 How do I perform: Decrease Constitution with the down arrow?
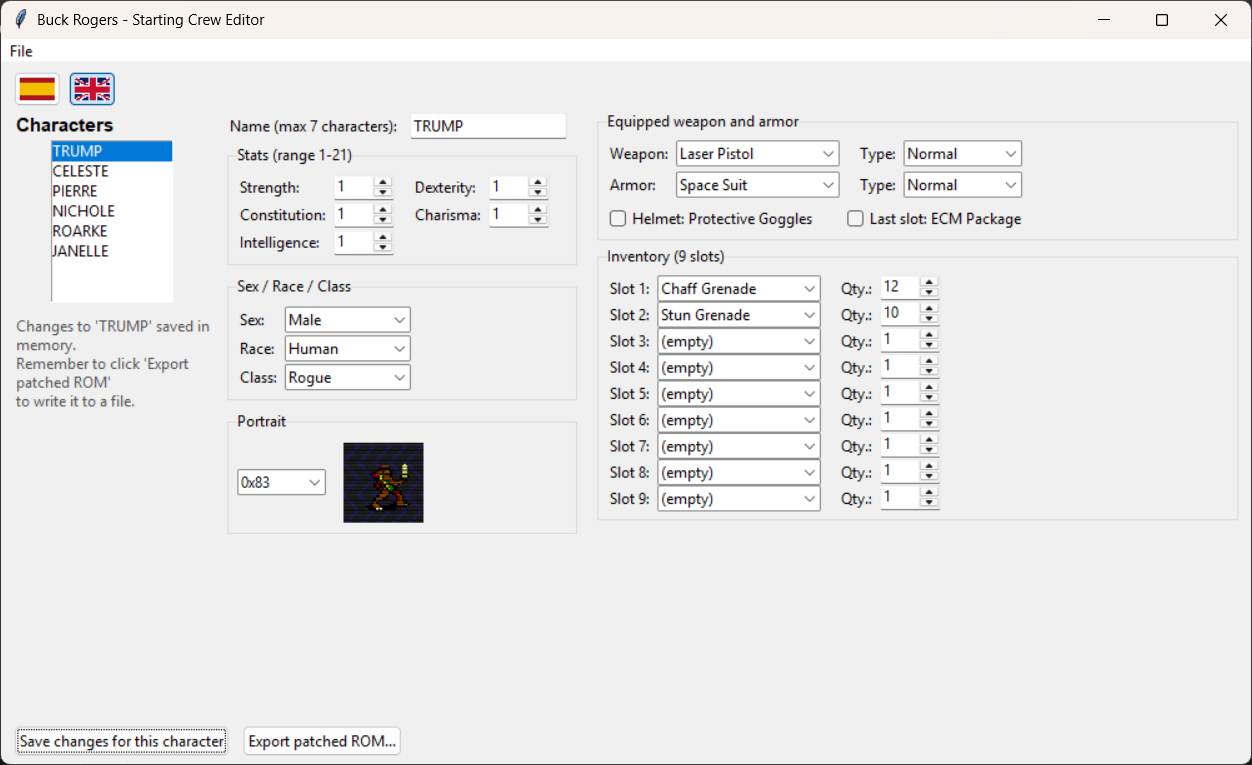(383, 220)
